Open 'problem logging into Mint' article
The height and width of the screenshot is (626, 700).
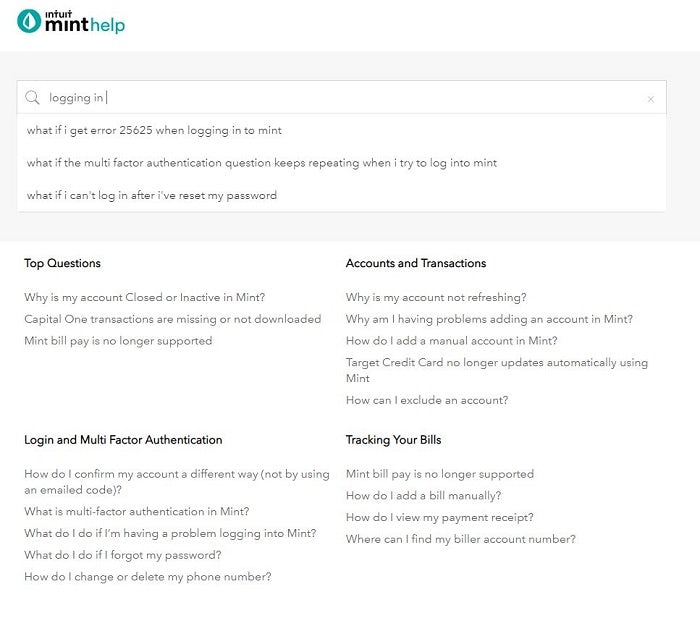(170, 533)
